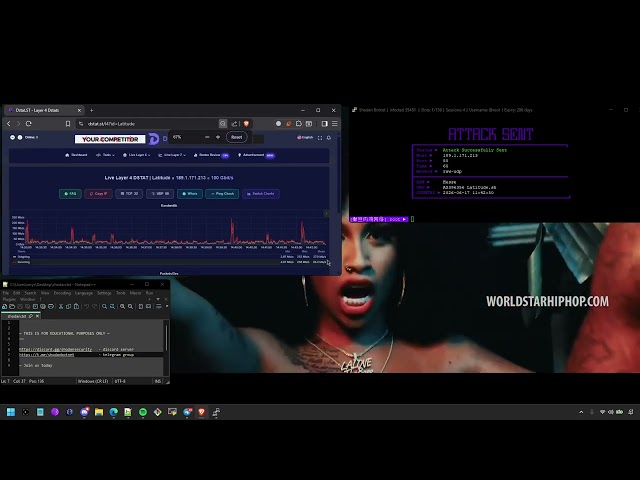Screen dimensions: 640x480
Task: Expand the Tools dropdown in dstat navigation
Action: click(x=105, y=155)
